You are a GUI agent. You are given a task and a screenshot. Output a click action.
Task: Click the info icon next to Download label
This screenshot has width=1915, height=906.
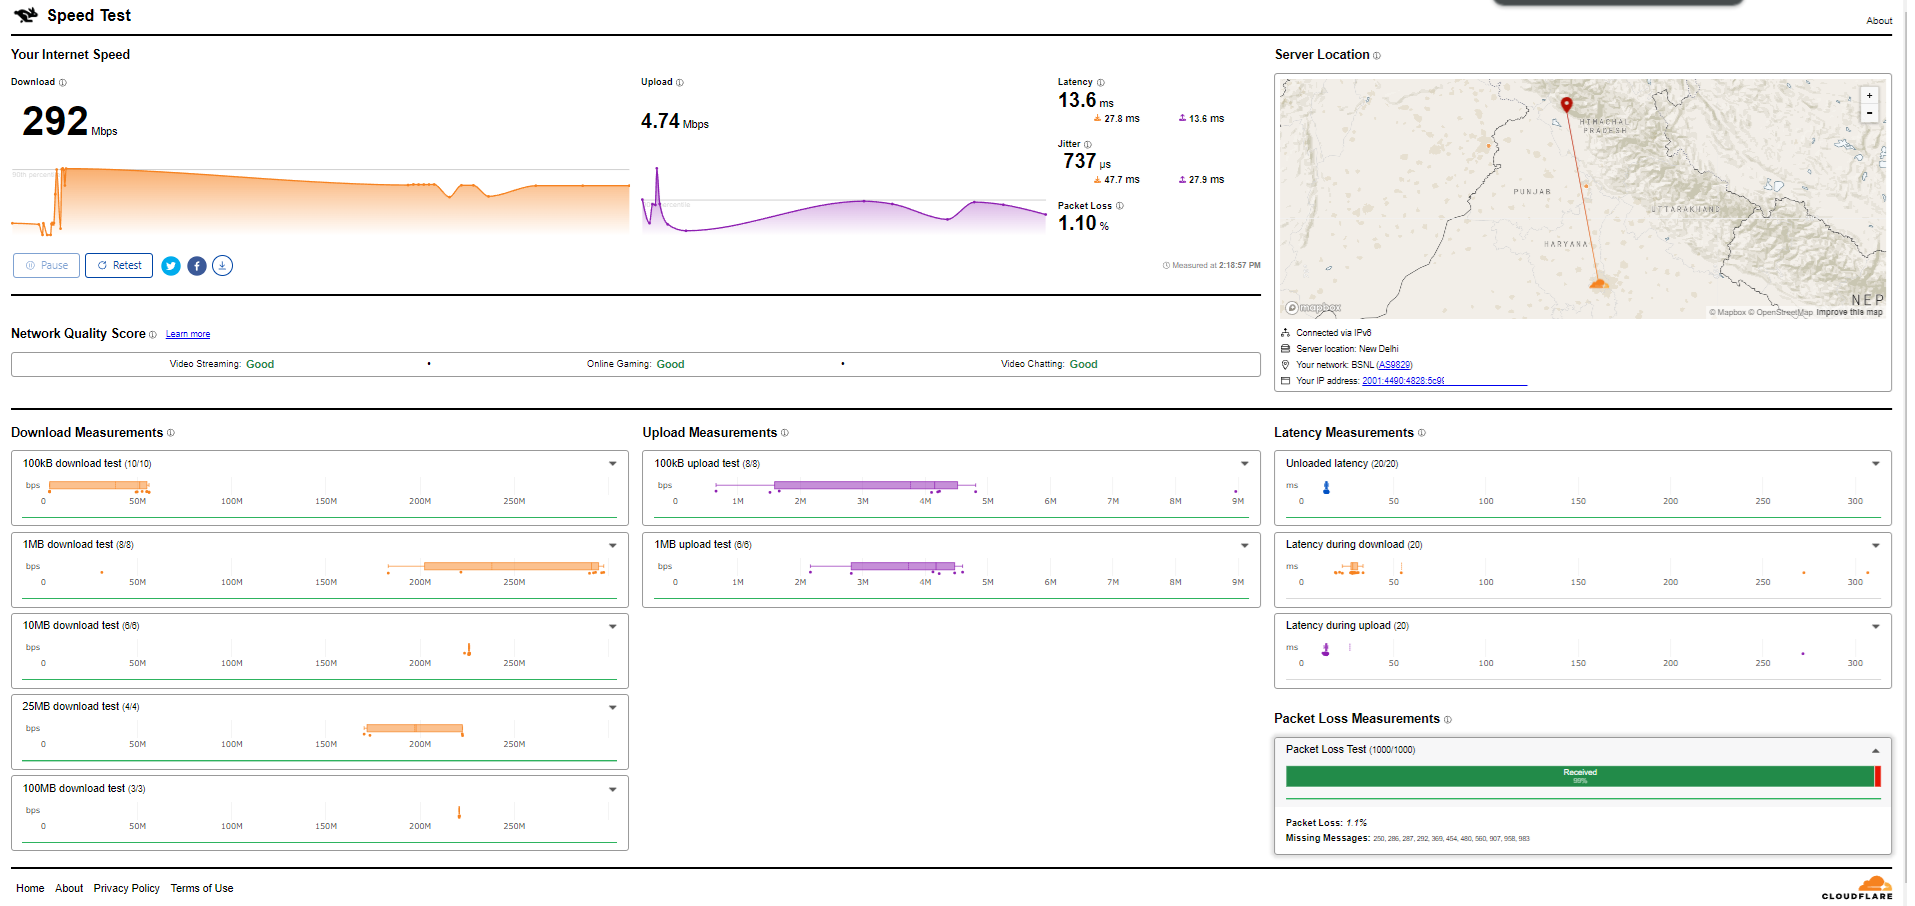(x=63, y=83)
